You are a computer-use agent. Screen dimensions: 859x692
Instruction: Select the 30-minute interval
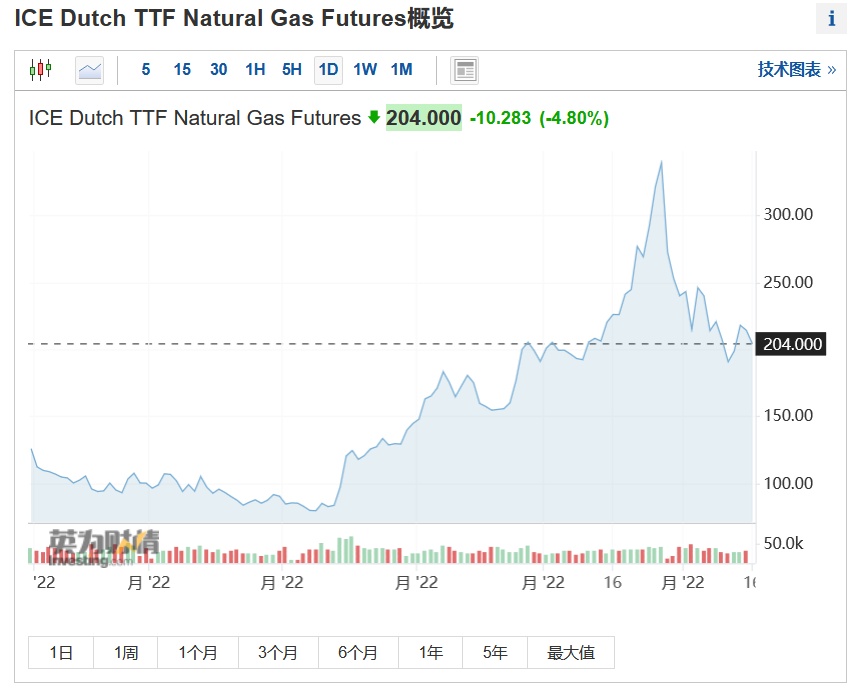point(219,70)
